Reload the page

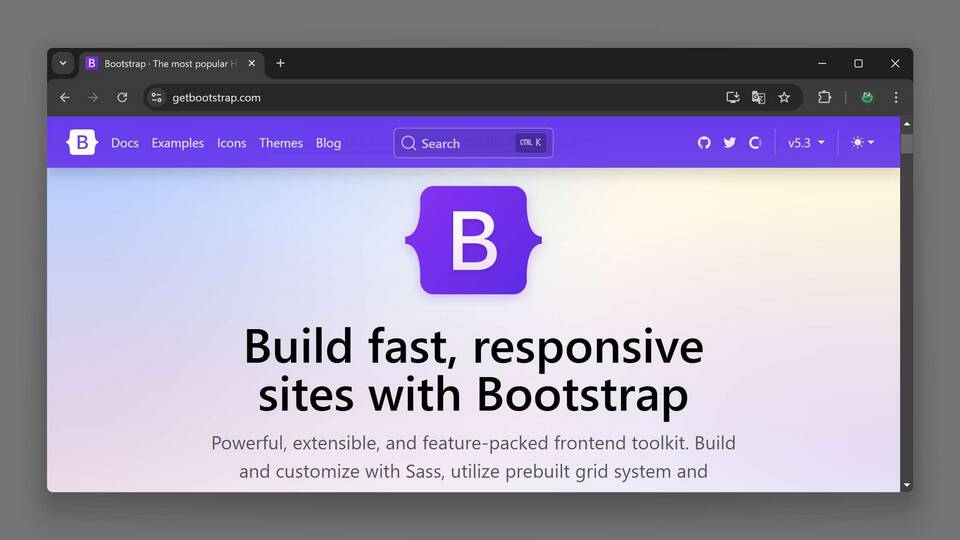click(x=122, y=97)
